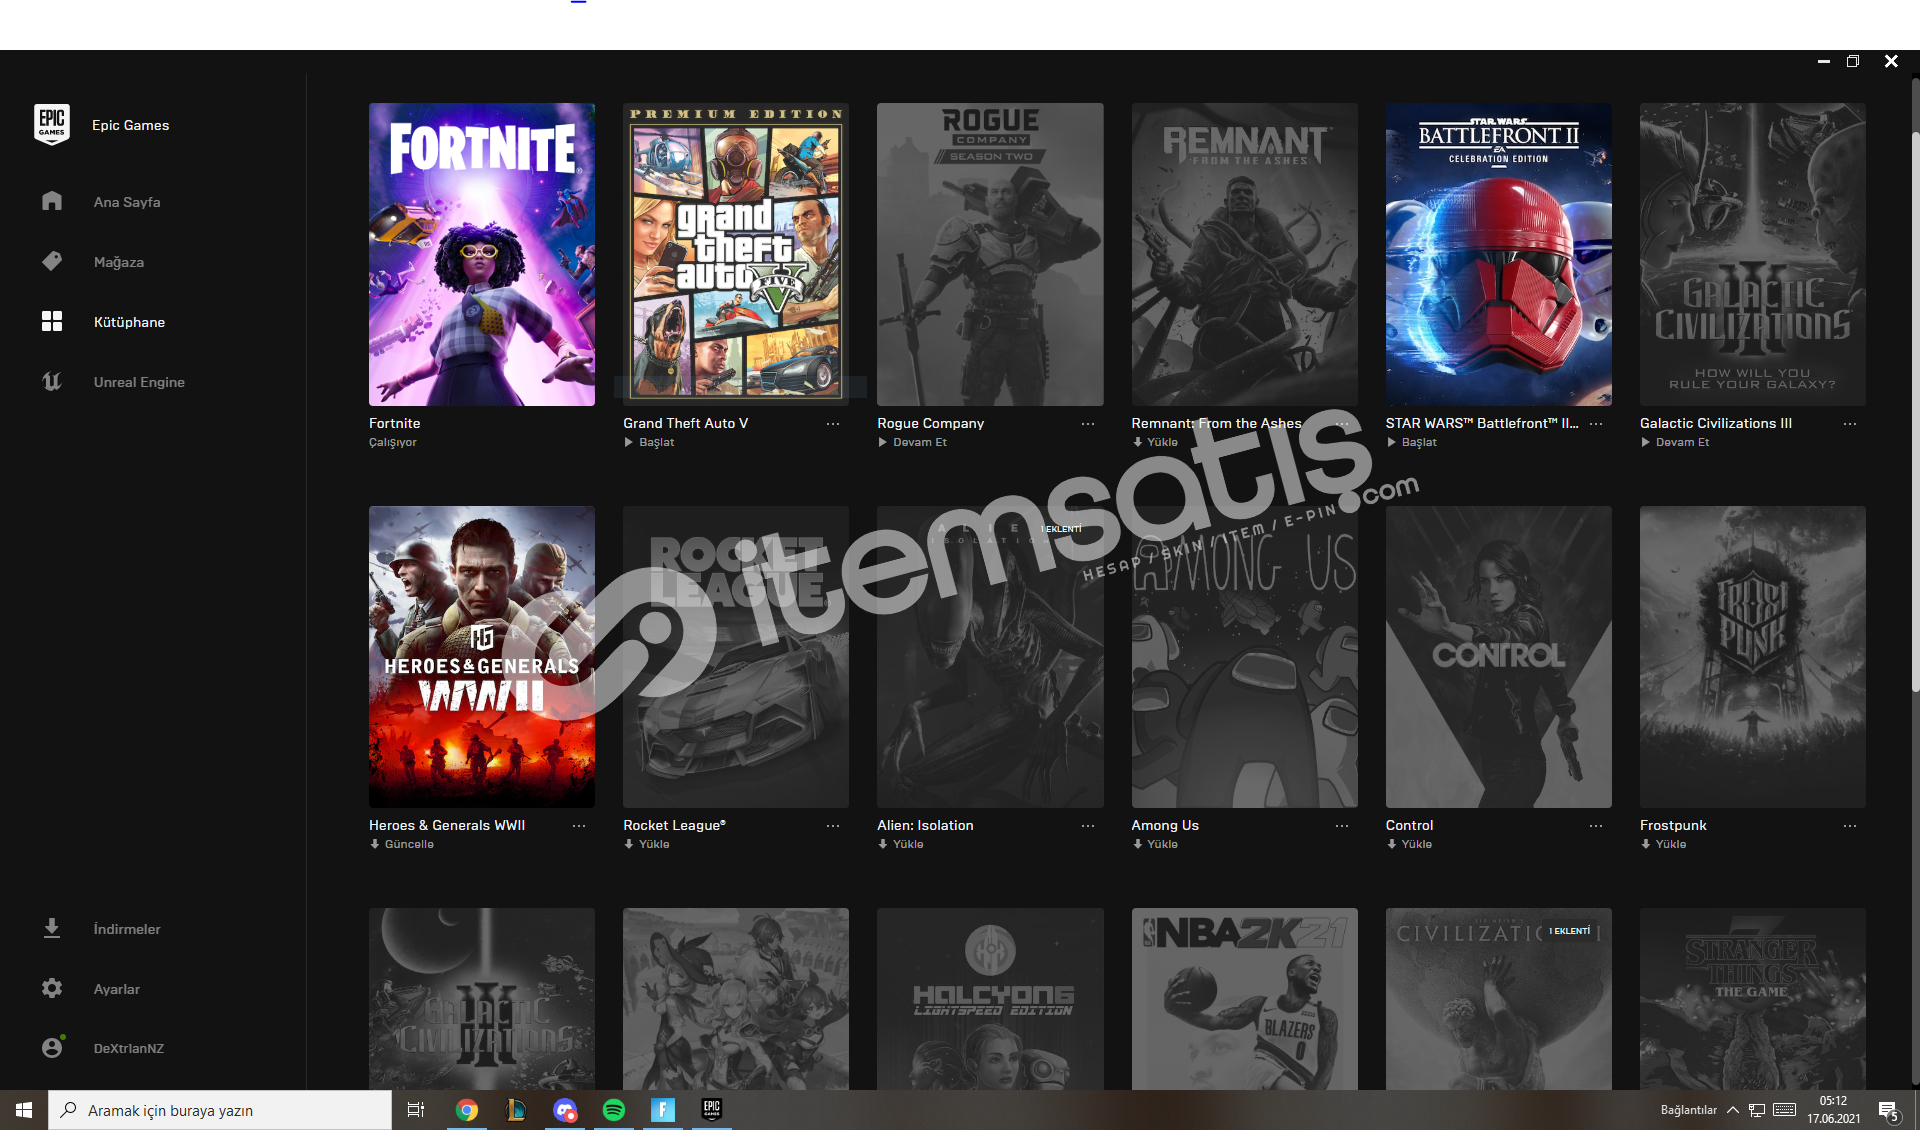Open the Mağaza store tag icon
Viewport: 1920px width, 1130px height.
click(52, 261)
